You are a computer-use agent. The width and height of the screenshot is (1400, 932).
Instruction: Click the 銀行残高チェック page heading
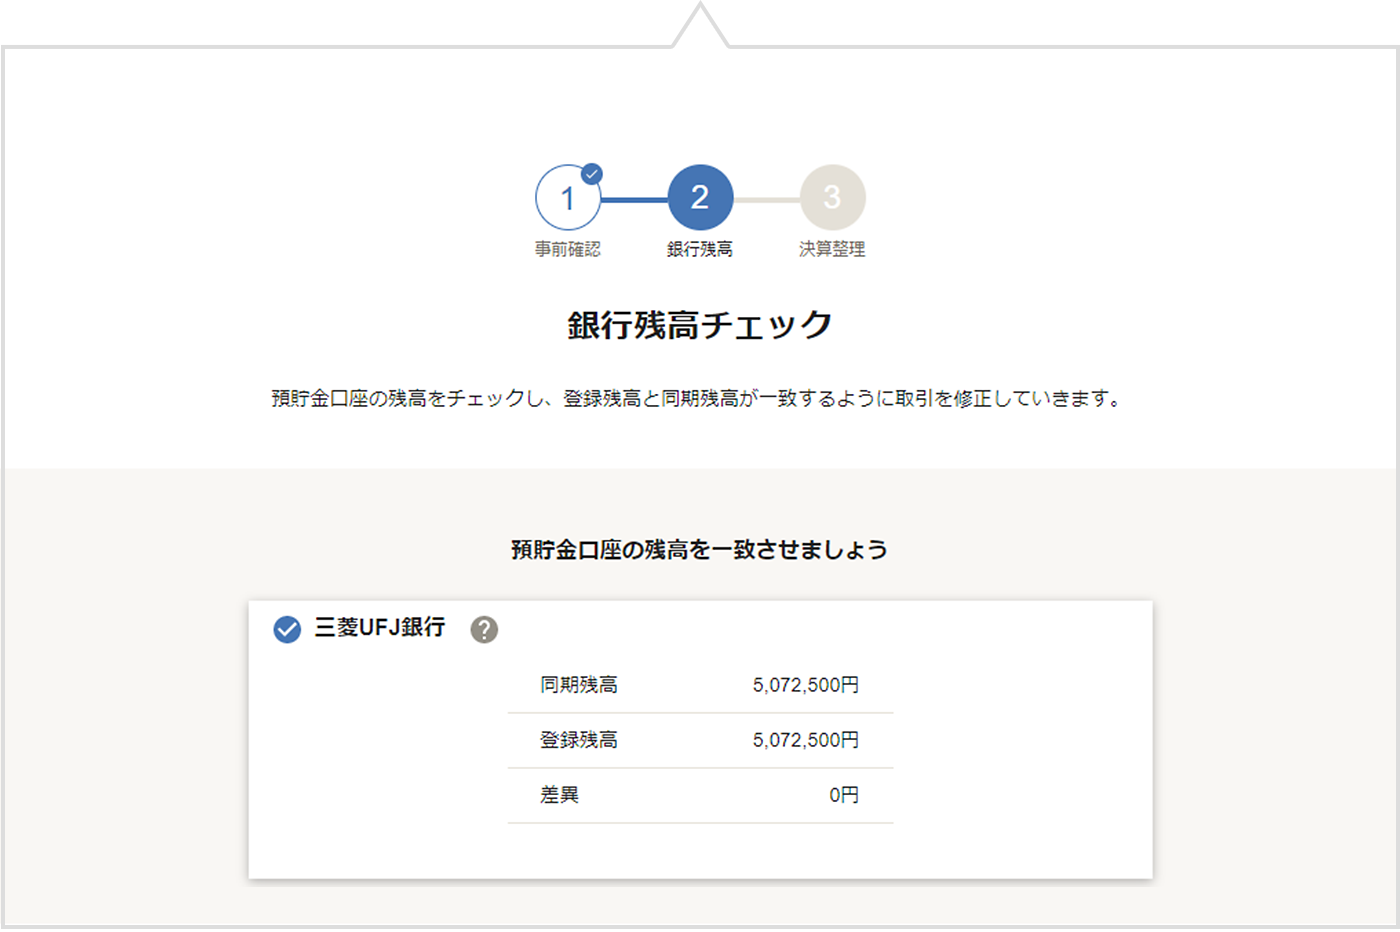coord(700,325)
